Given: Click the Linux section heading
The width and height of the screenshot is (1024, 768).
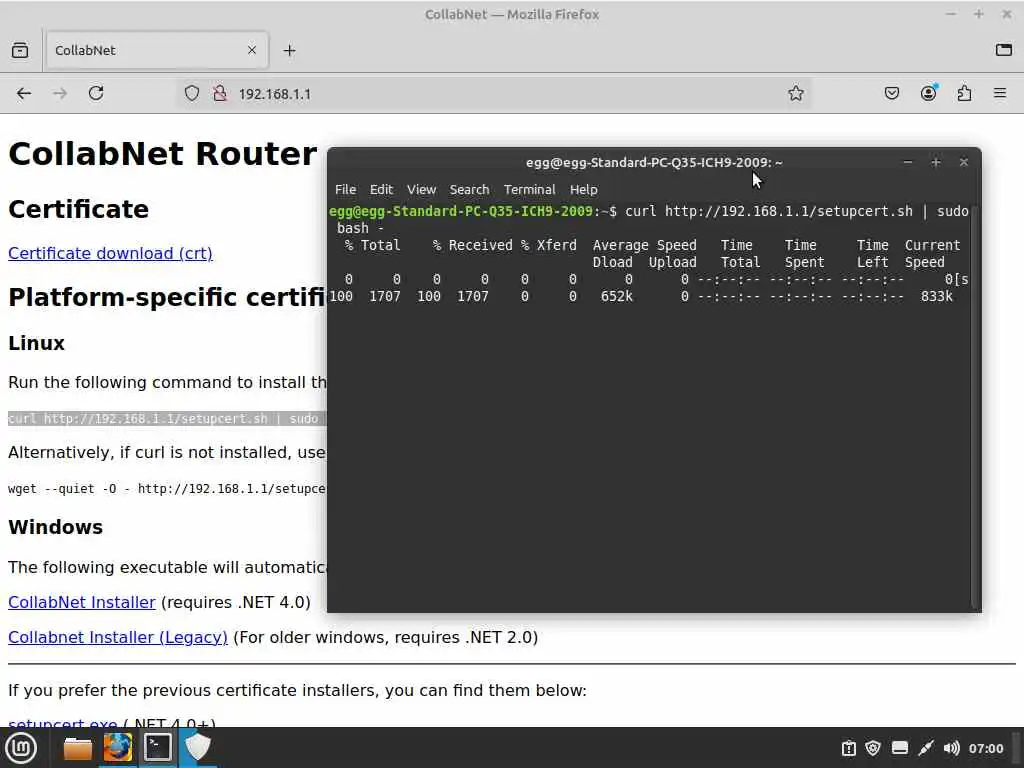Looking at the screenshot, I should 37,343.
